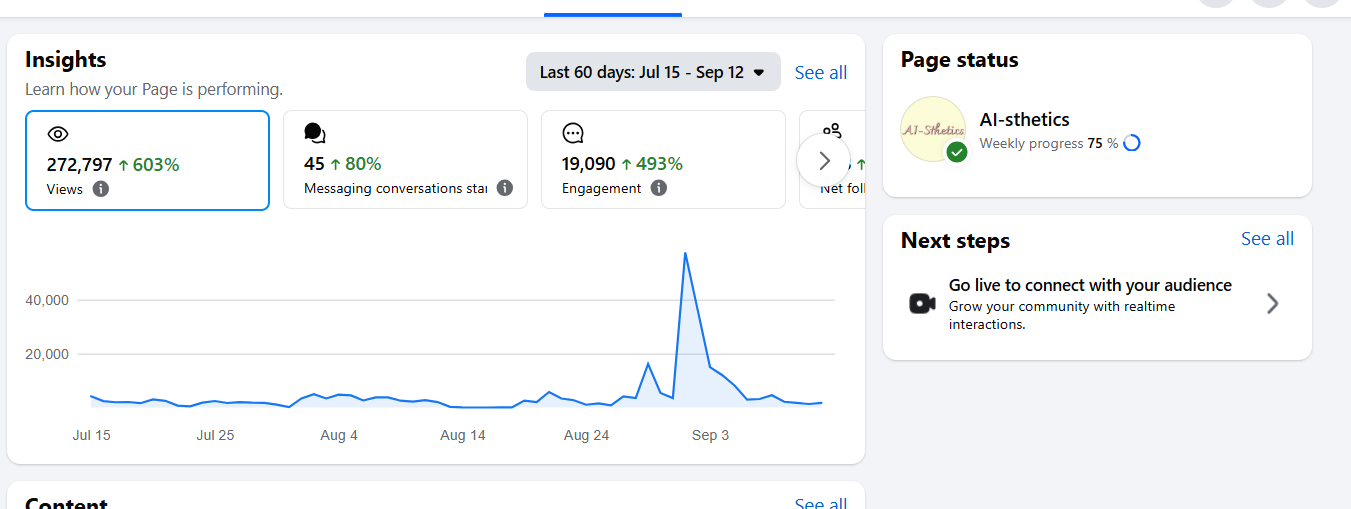This screenshot has width=1351, height=509.
Task: Open info icon next to Views
Action: (100, 188)
